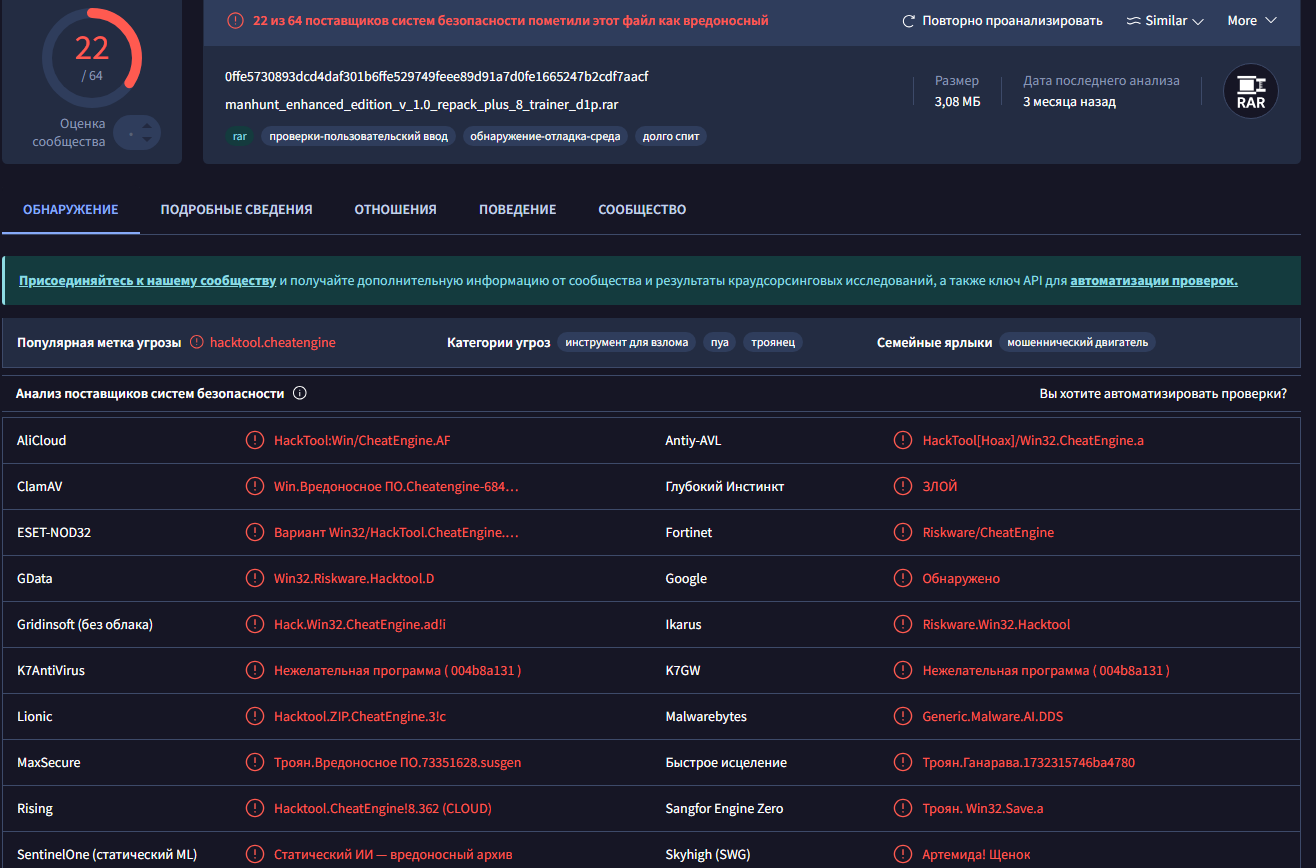
Task: Click the nya threat category chip
Action: [719, 342]
